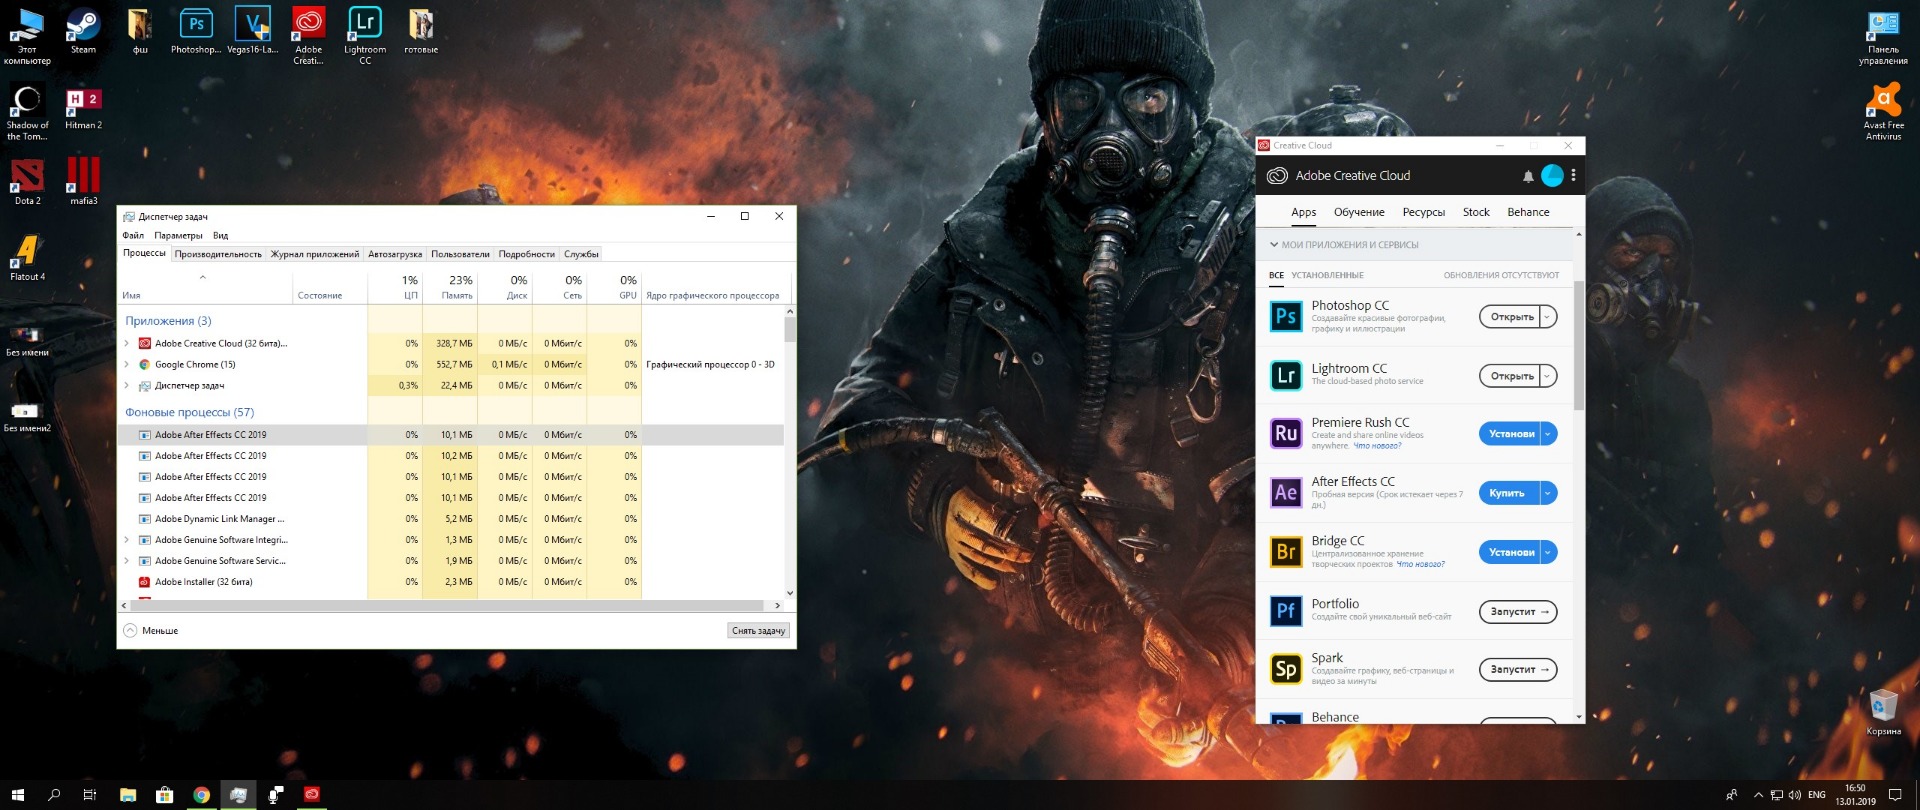Screen dimensions: 1920x810
Task: Open dropdown arrow beside Premiere Rush Install
Action: (1548, 434)
